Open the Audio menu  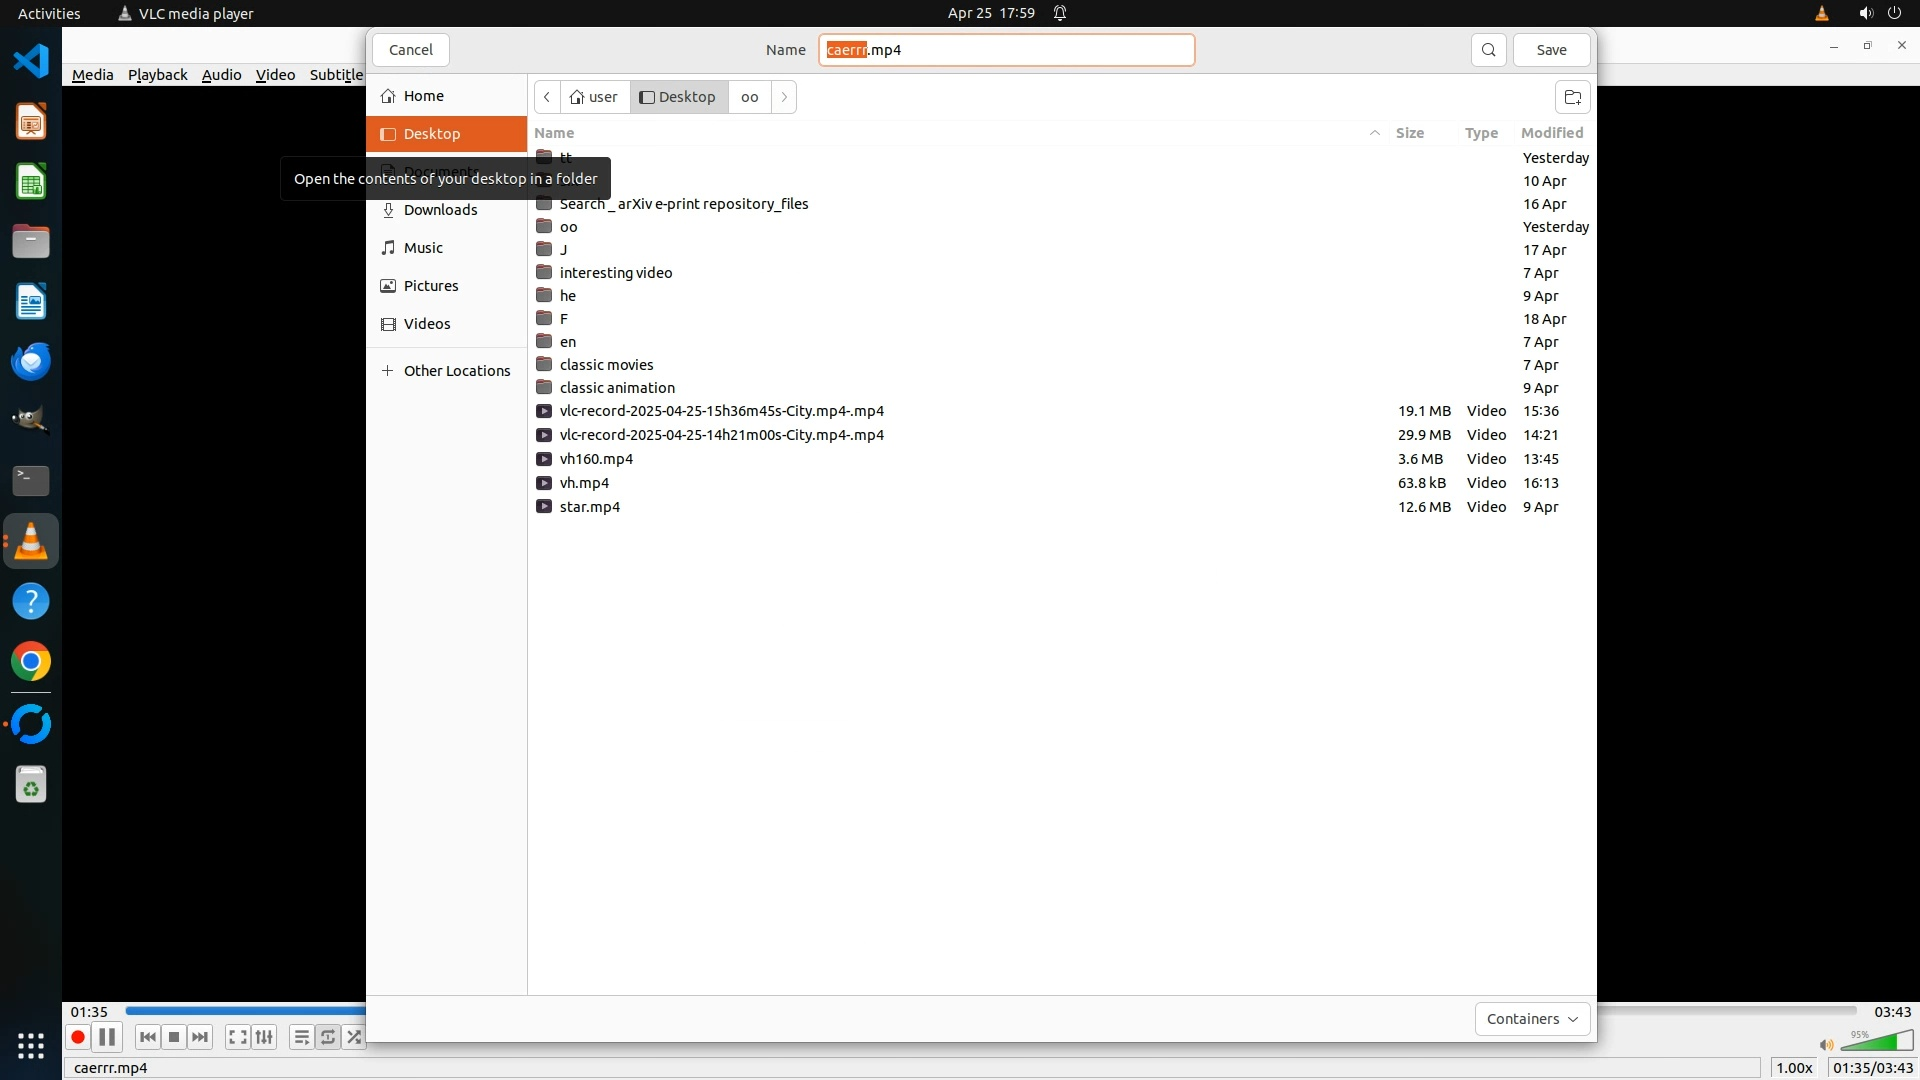pyautogui.click(x=221, y=75)
